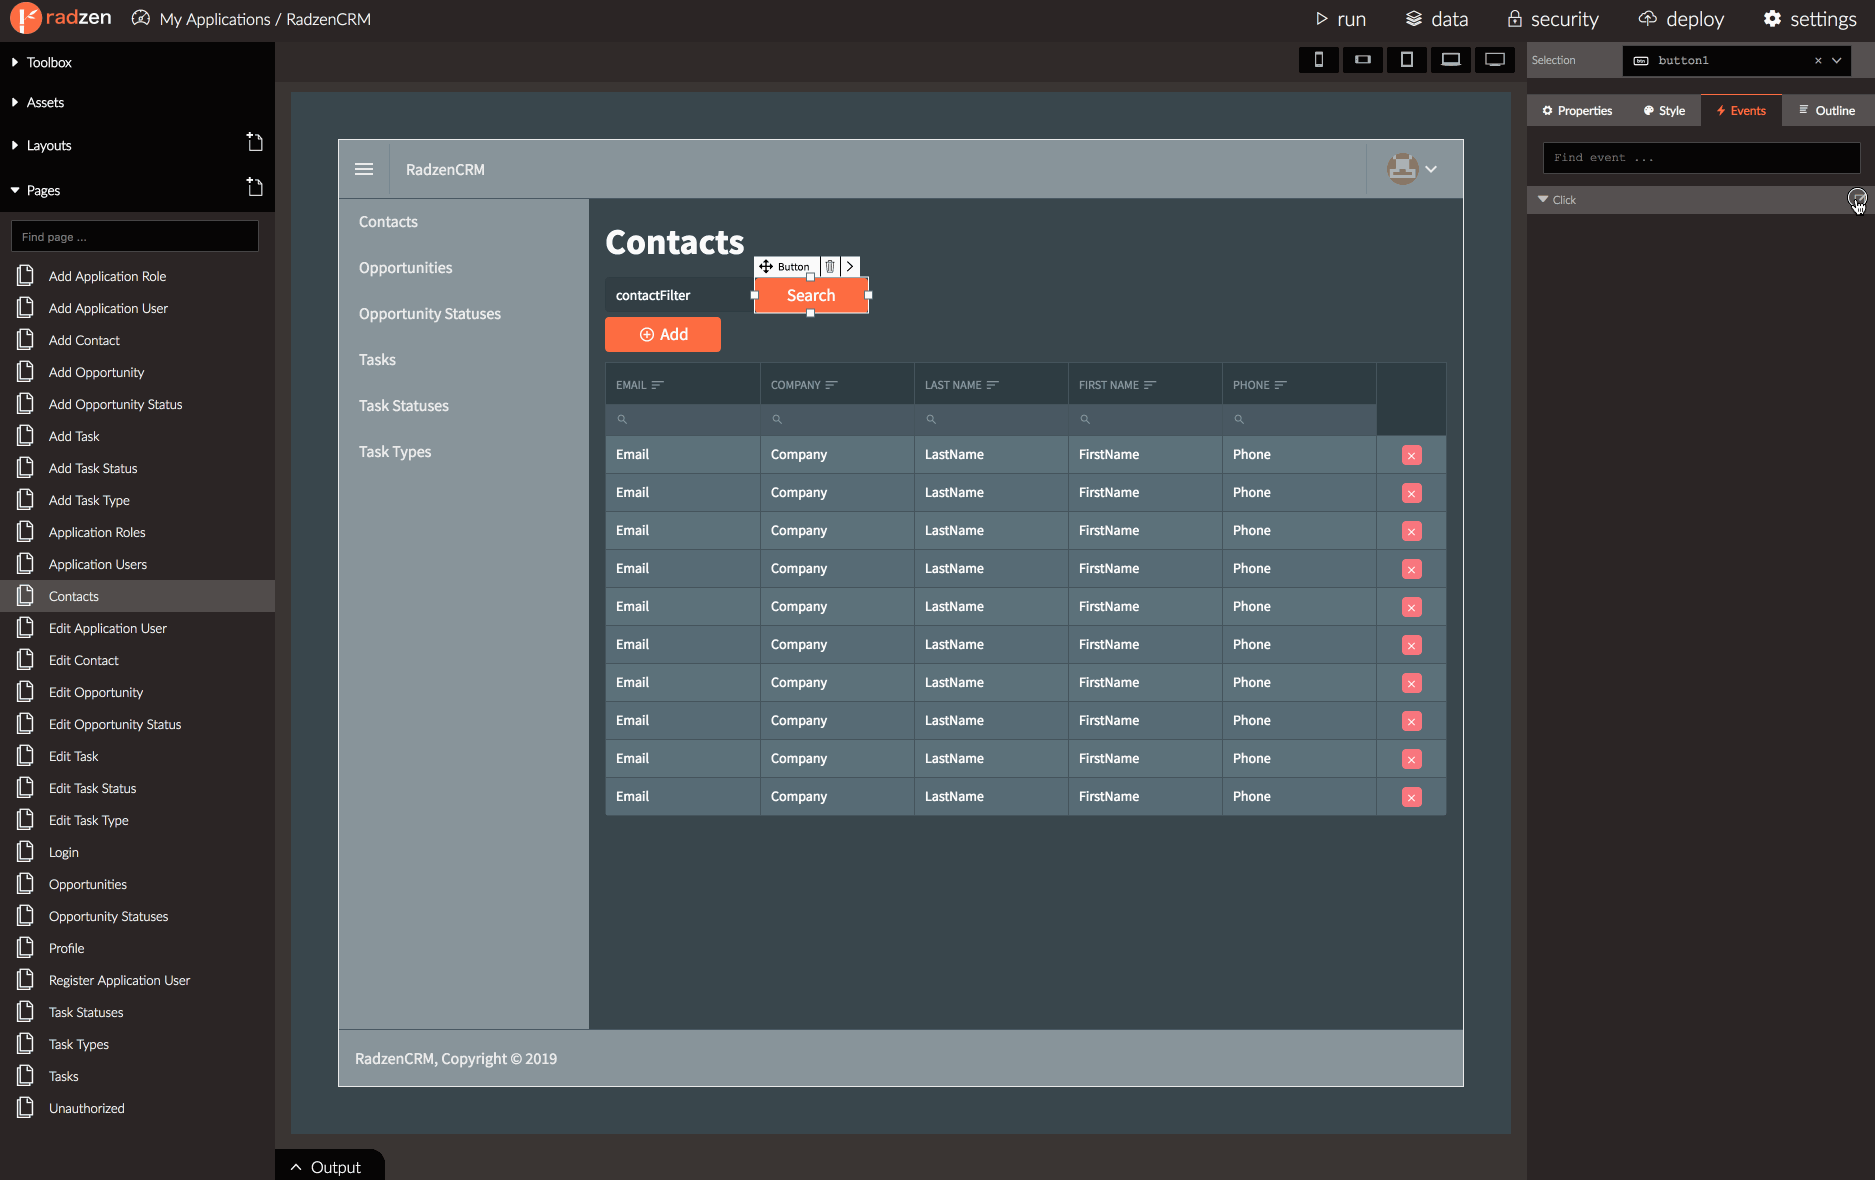This screenshot has width=1875, height=1180.
Task: Collapse the Click event section
Action: click(1543, 199)
